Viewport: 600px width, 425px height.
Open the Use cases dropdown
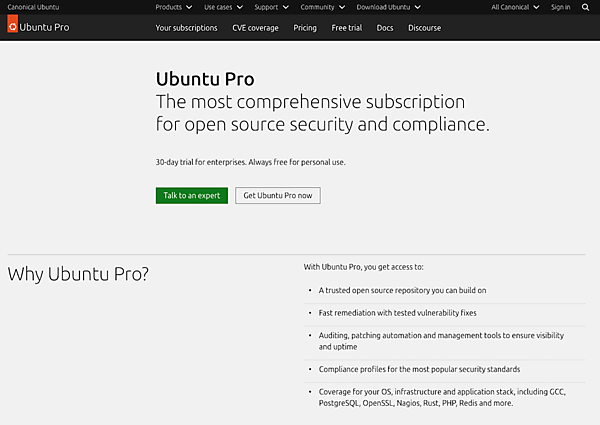click(221, 7)
